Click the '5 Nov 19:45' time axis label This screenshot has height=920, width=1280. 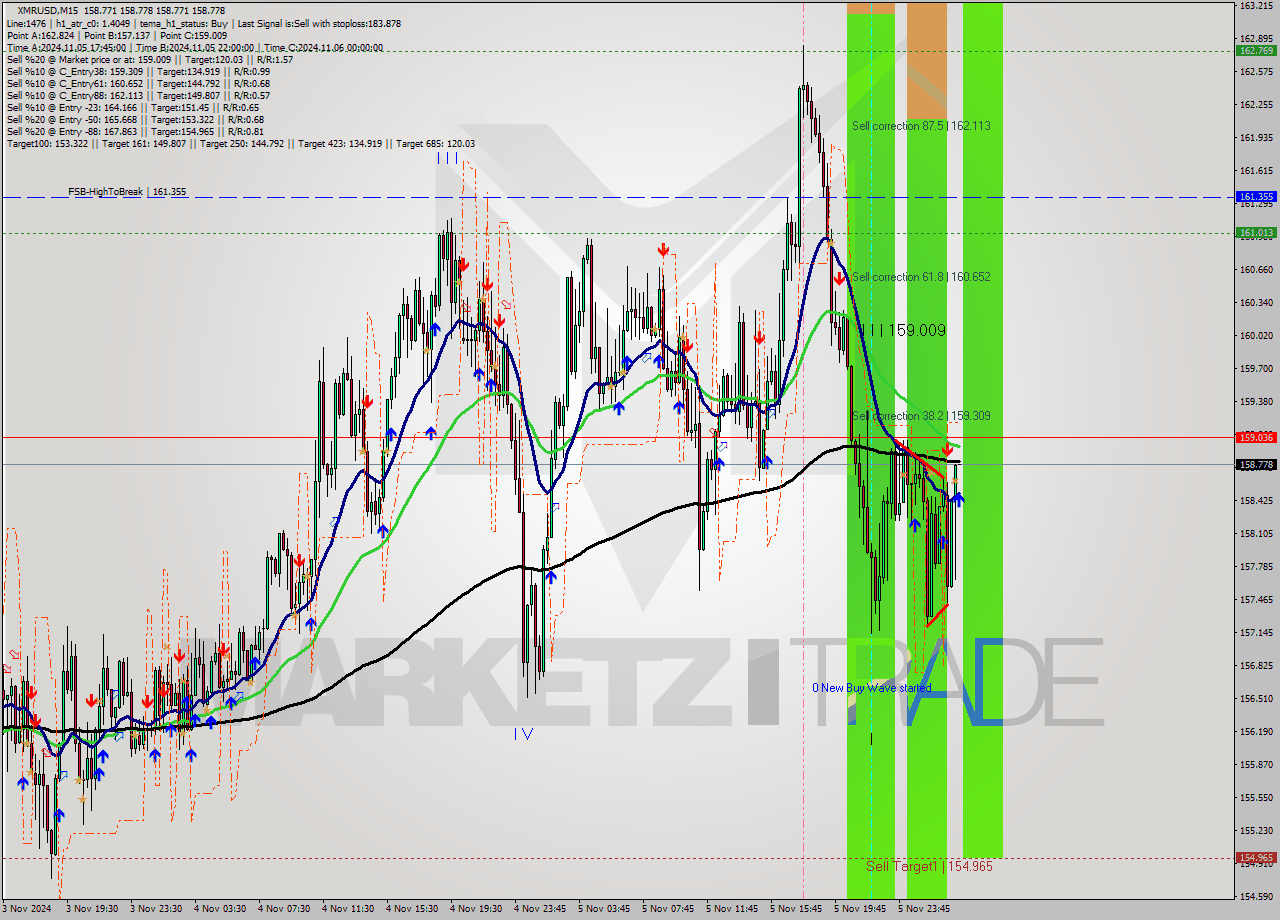tap(860, 909)
